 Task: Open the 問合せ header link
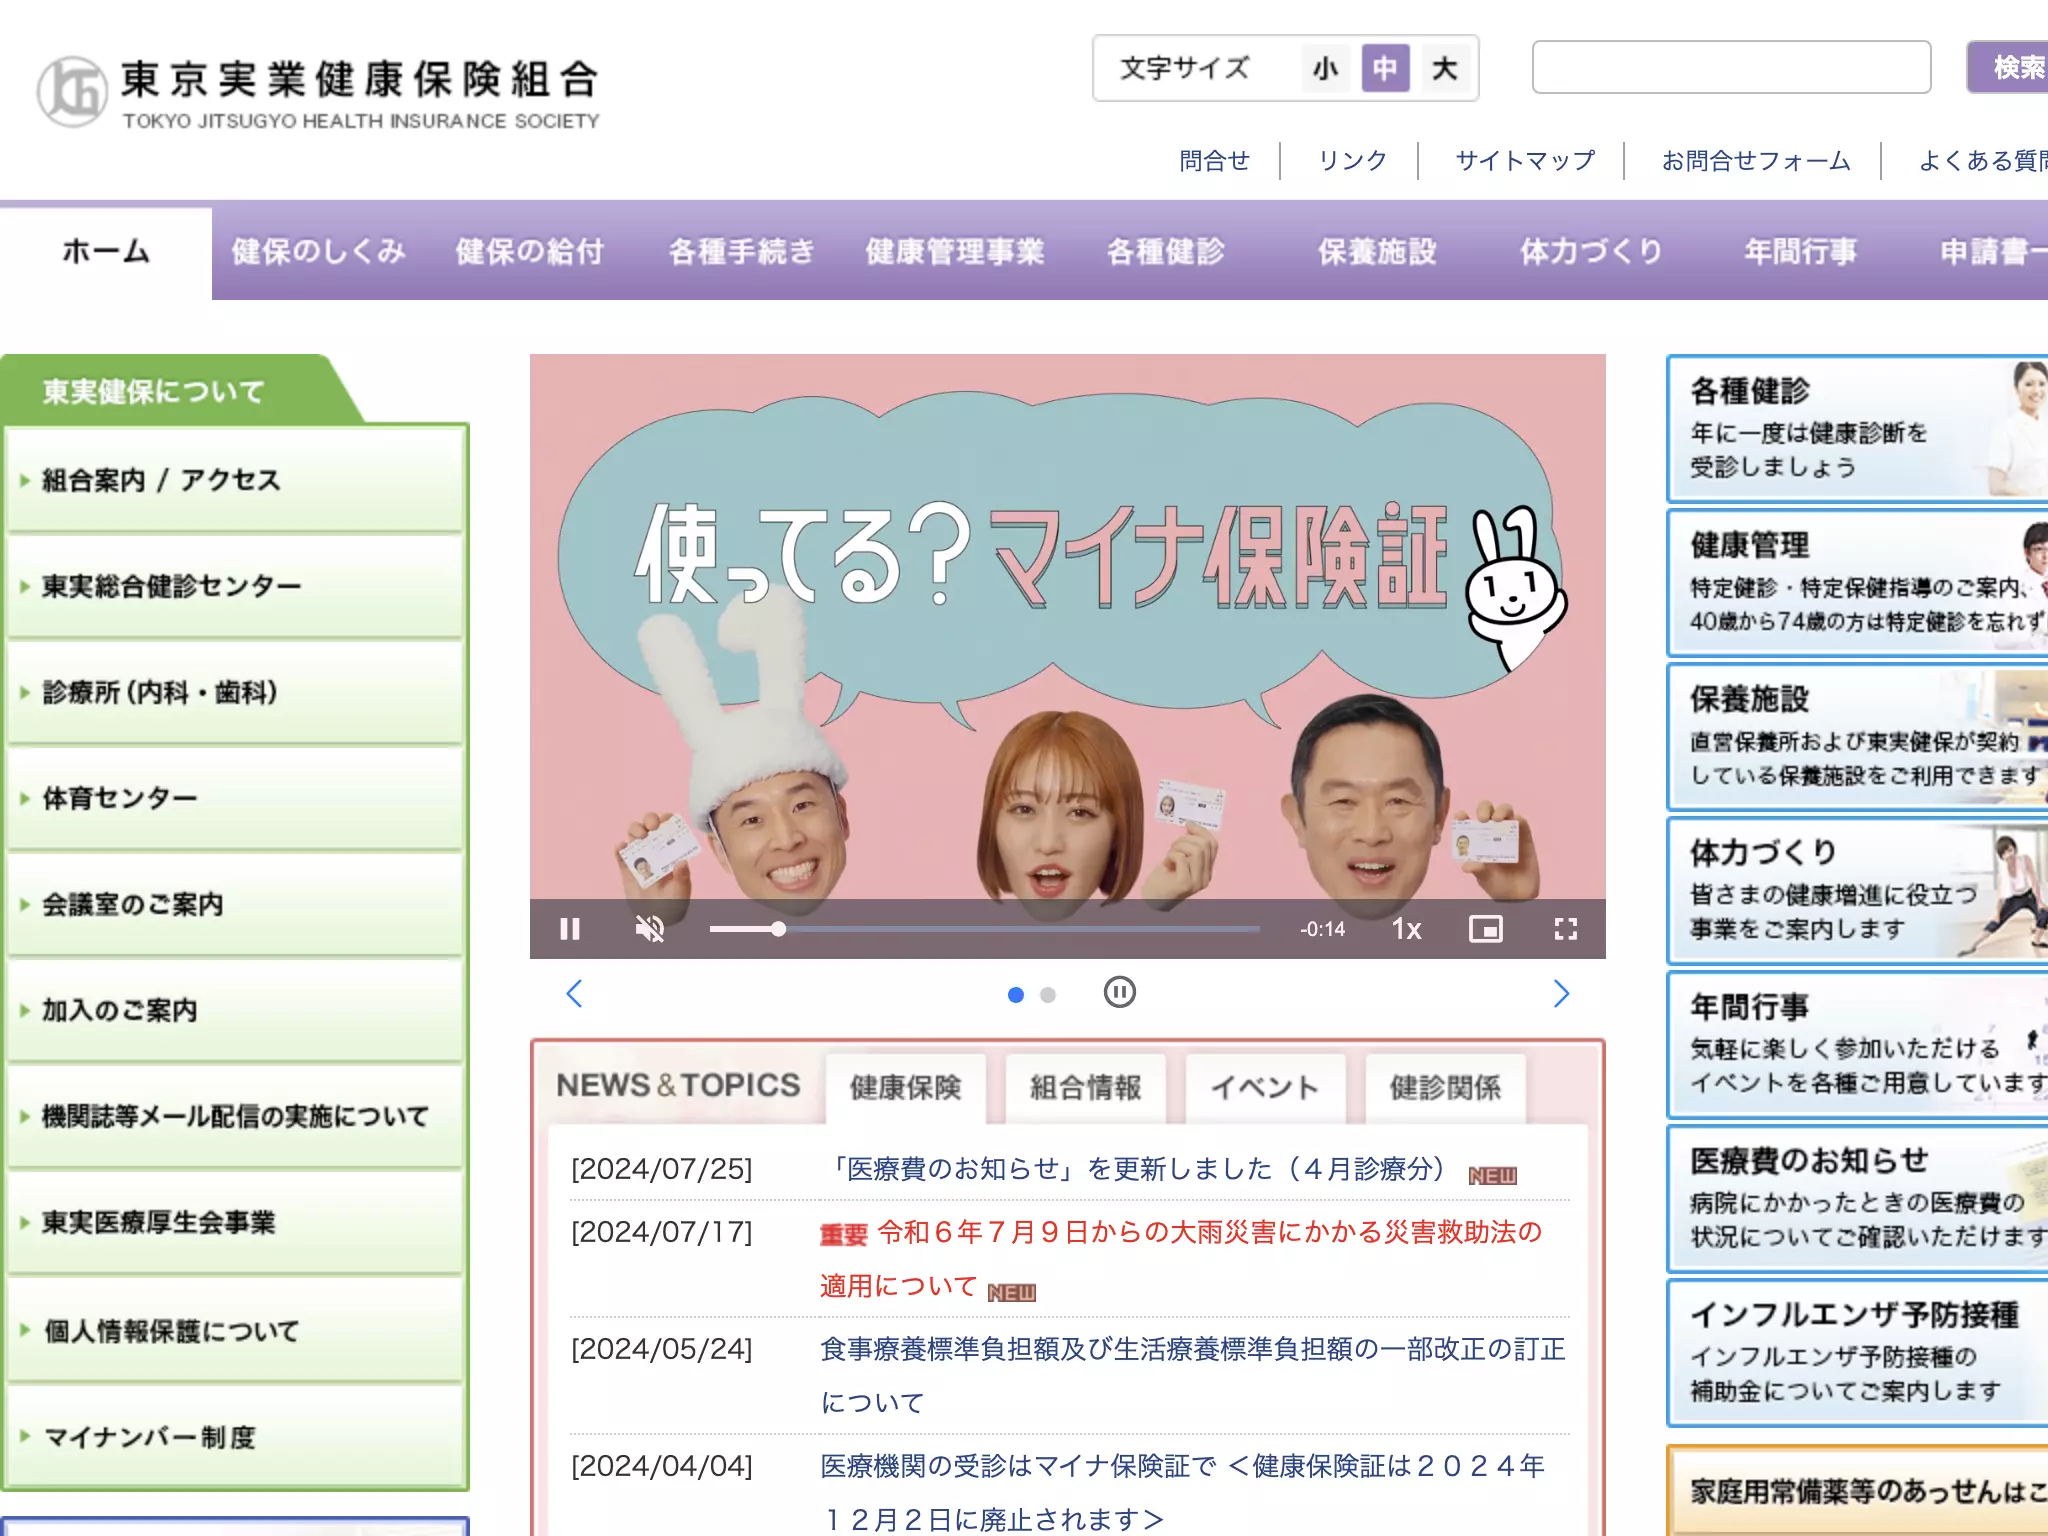tap(1214, 160)
